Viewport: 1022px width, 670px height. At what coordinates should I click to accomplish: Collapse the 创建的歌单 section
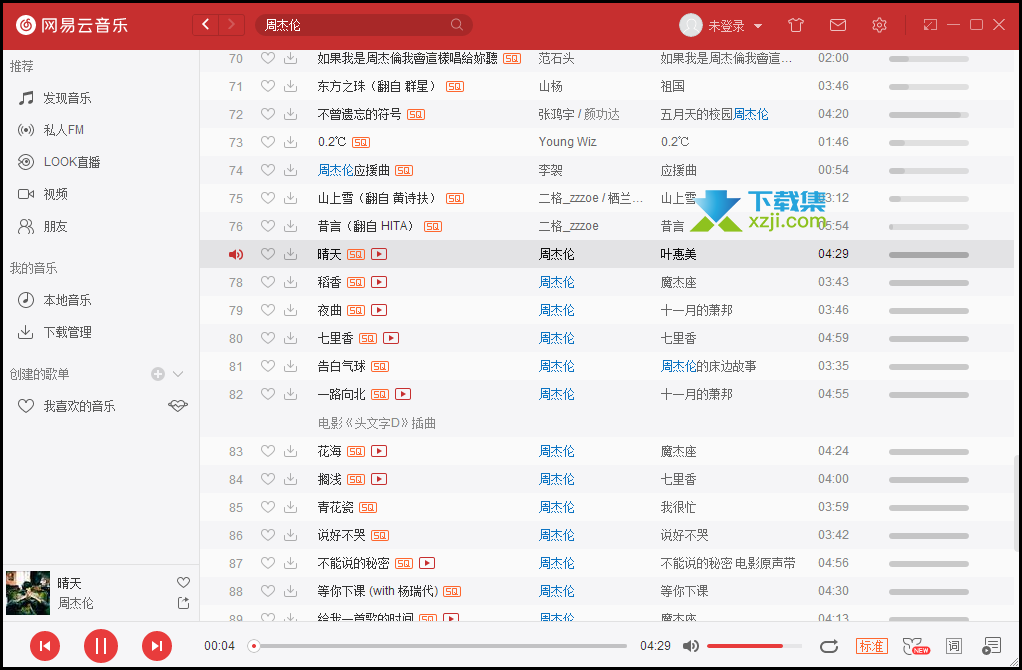point(178,373)
